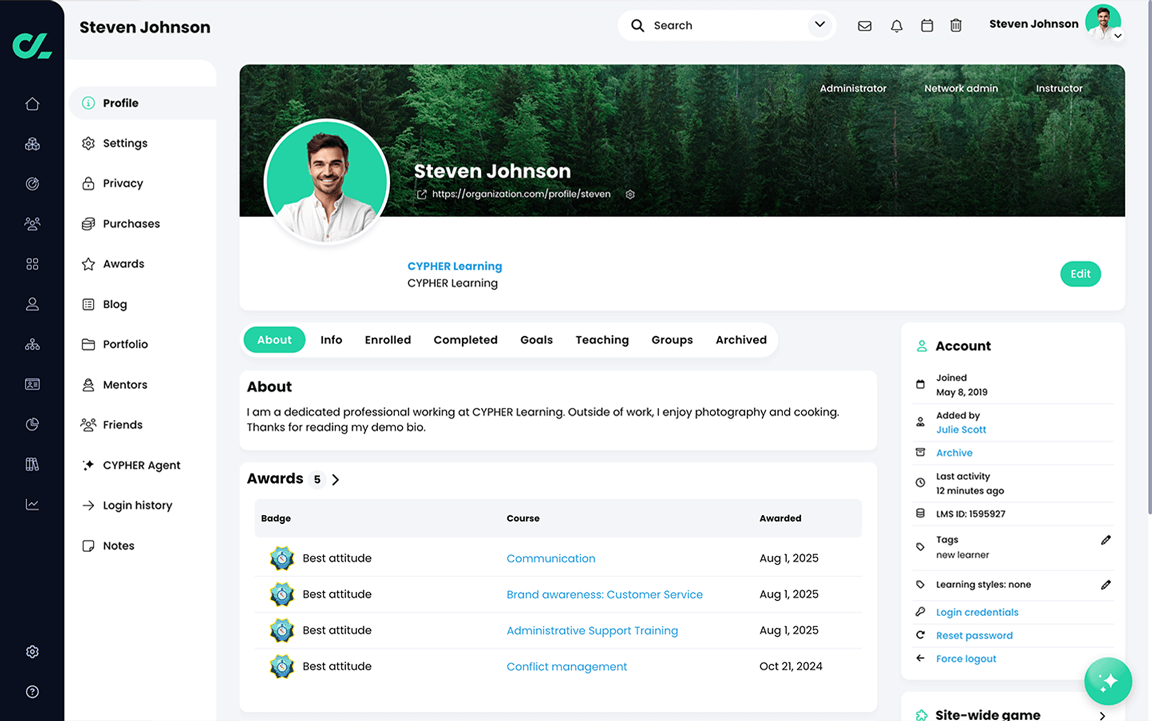Open the search filter dropdown arrow
Viewport: 1152px width, 721px height.
tap(820, 25)
